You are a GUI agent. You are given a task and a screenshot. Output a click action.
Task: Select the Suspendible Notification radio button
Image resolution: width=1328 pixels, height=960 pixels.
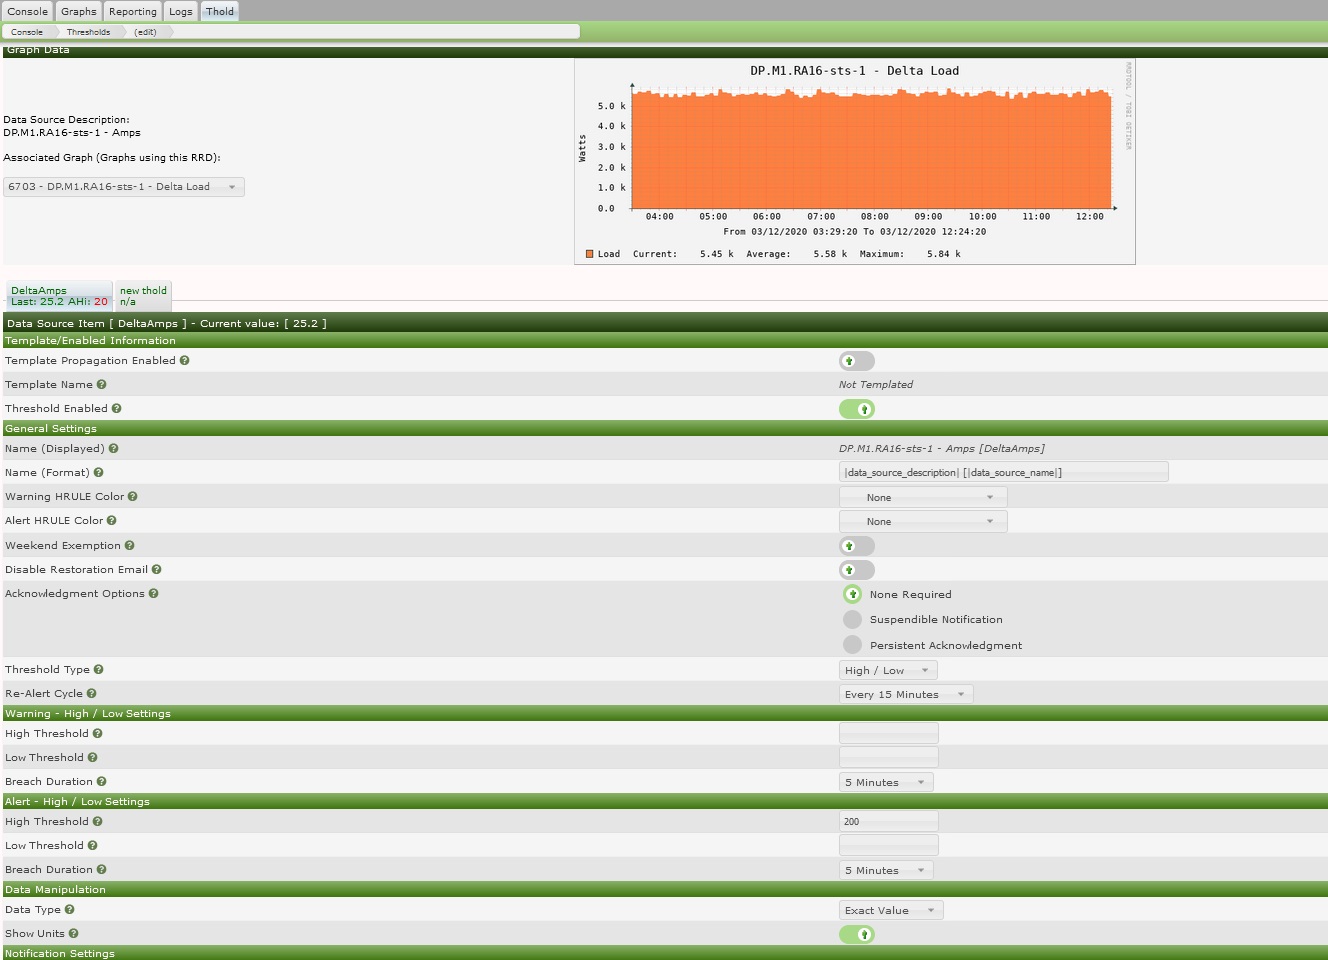click(x=852, y=619)
